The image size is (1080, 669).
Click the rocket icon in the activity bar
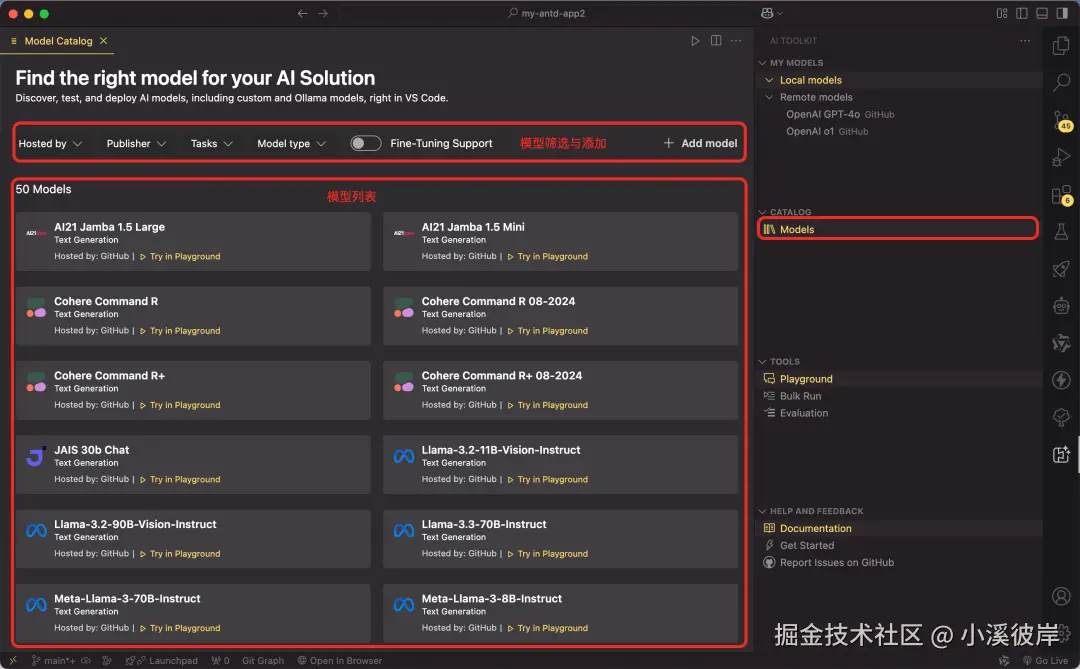(x=1061, y=269)
